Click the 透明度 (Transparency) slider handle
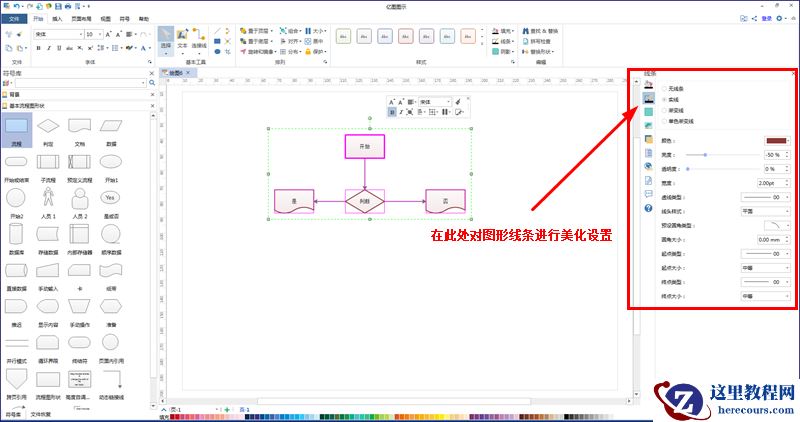Viewport: 800px width, 422px height. click(x=688, y=169)
